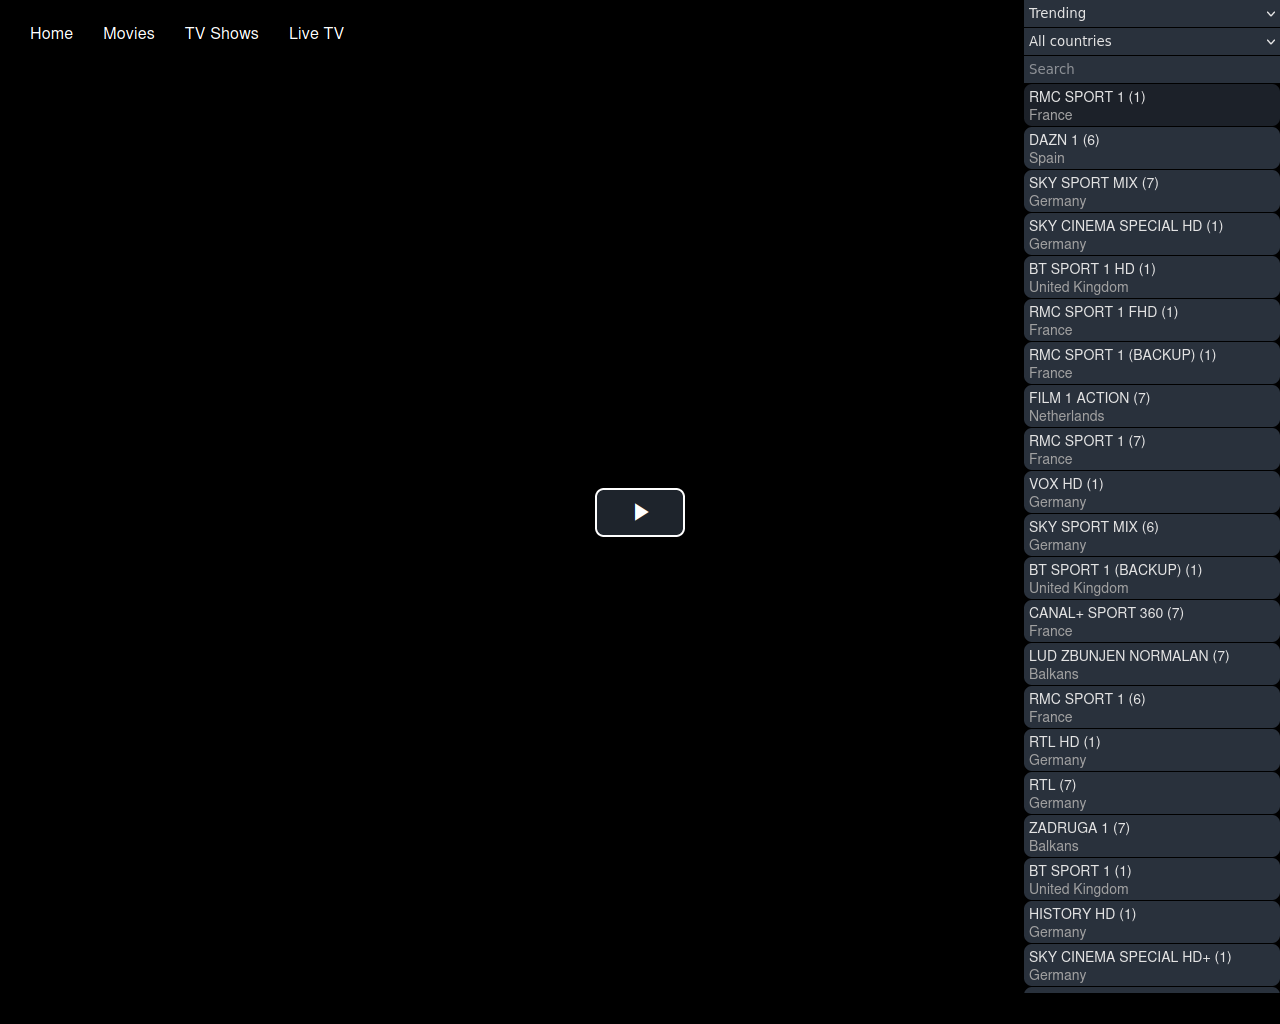This screenshot has width=1280, height=1024.
Task: Select BT SPORT 1 (BACKUP) (1)
Action: point(1152,578)
